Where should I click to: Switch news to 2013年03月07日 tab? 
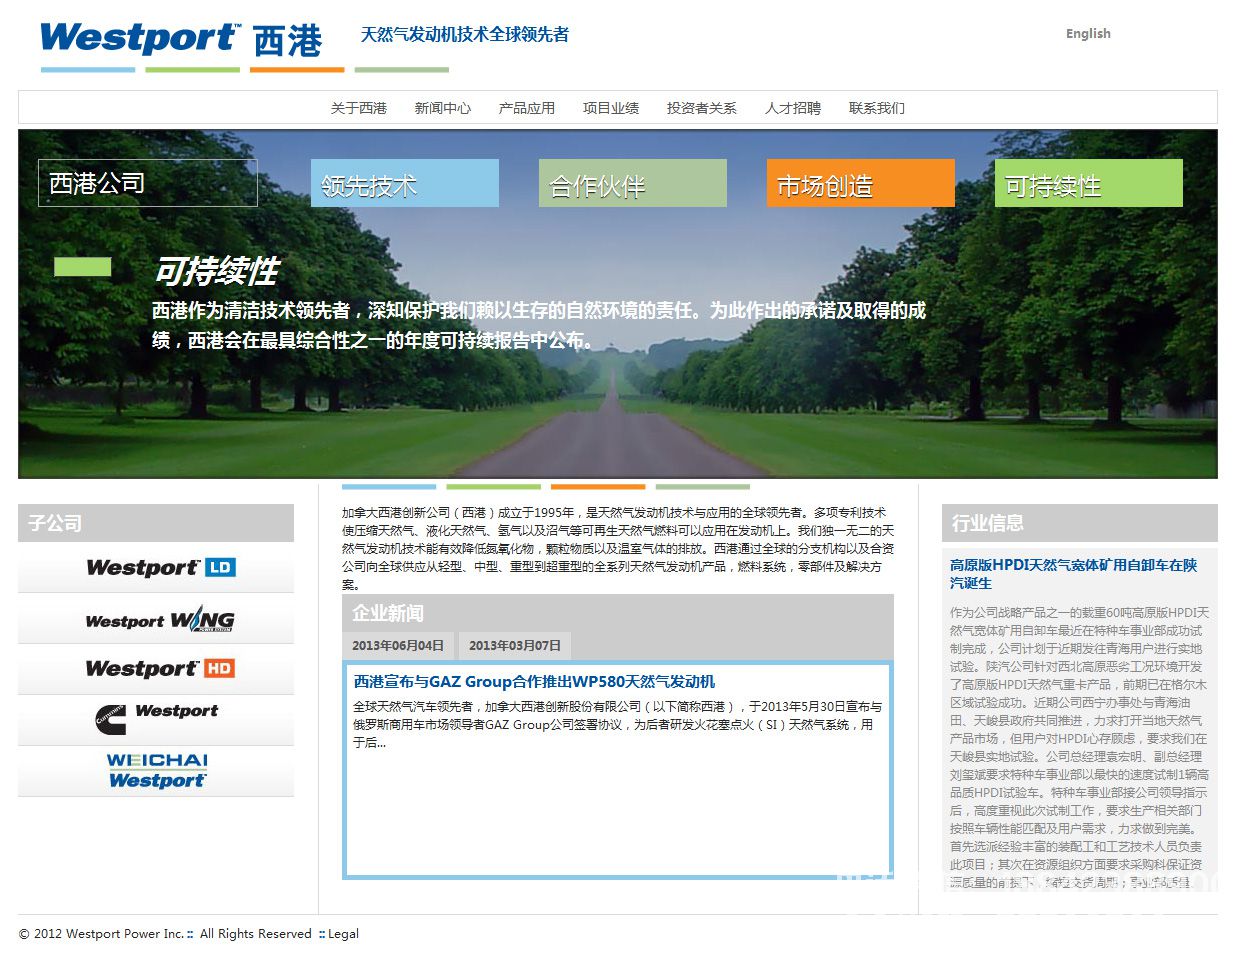click(514, 645)
